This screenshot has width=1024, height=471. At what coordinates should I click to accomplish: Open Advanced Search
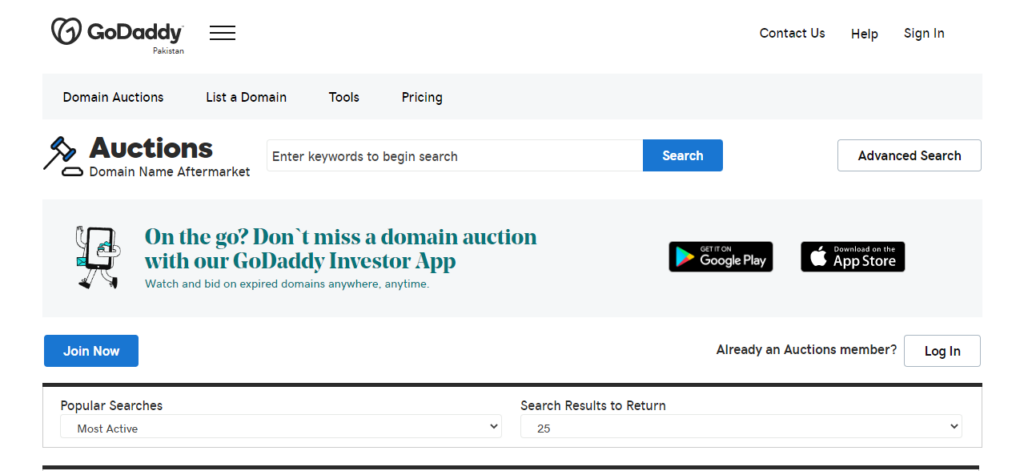909,155
